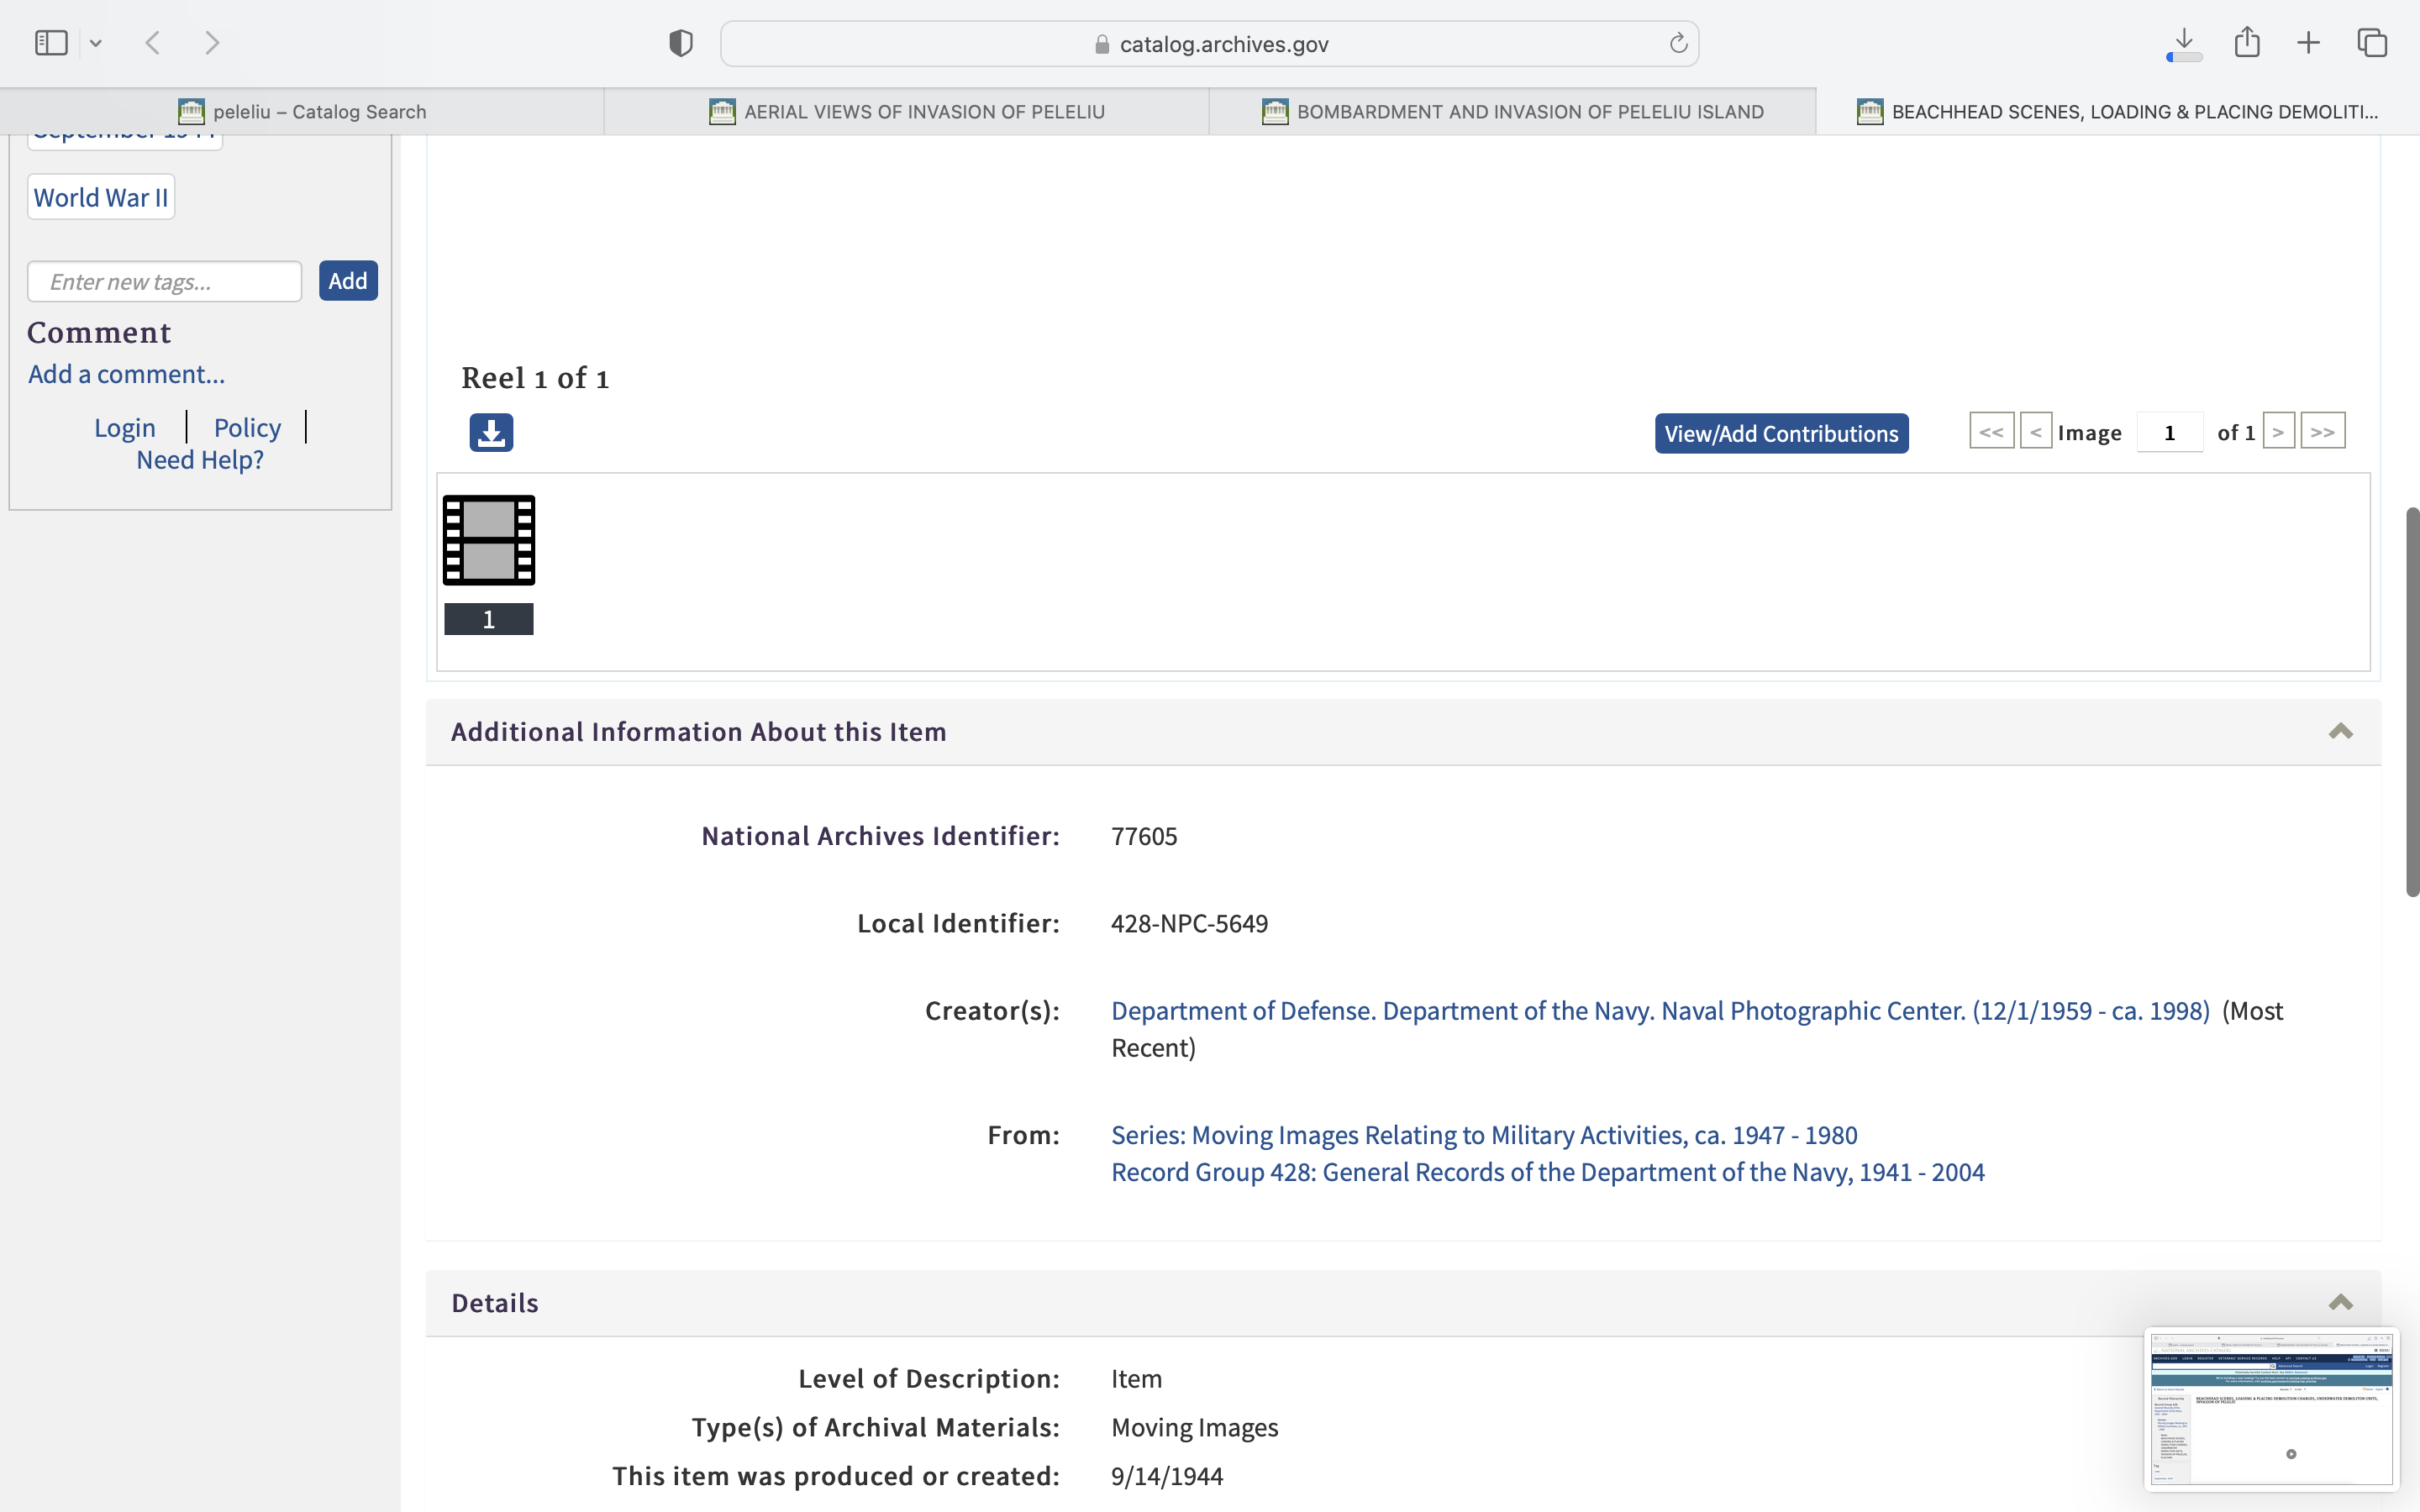Collapse the Details section
Image resolution: width=2420 pixels, height=1512 pixels.
(x=2340, y=1303)
